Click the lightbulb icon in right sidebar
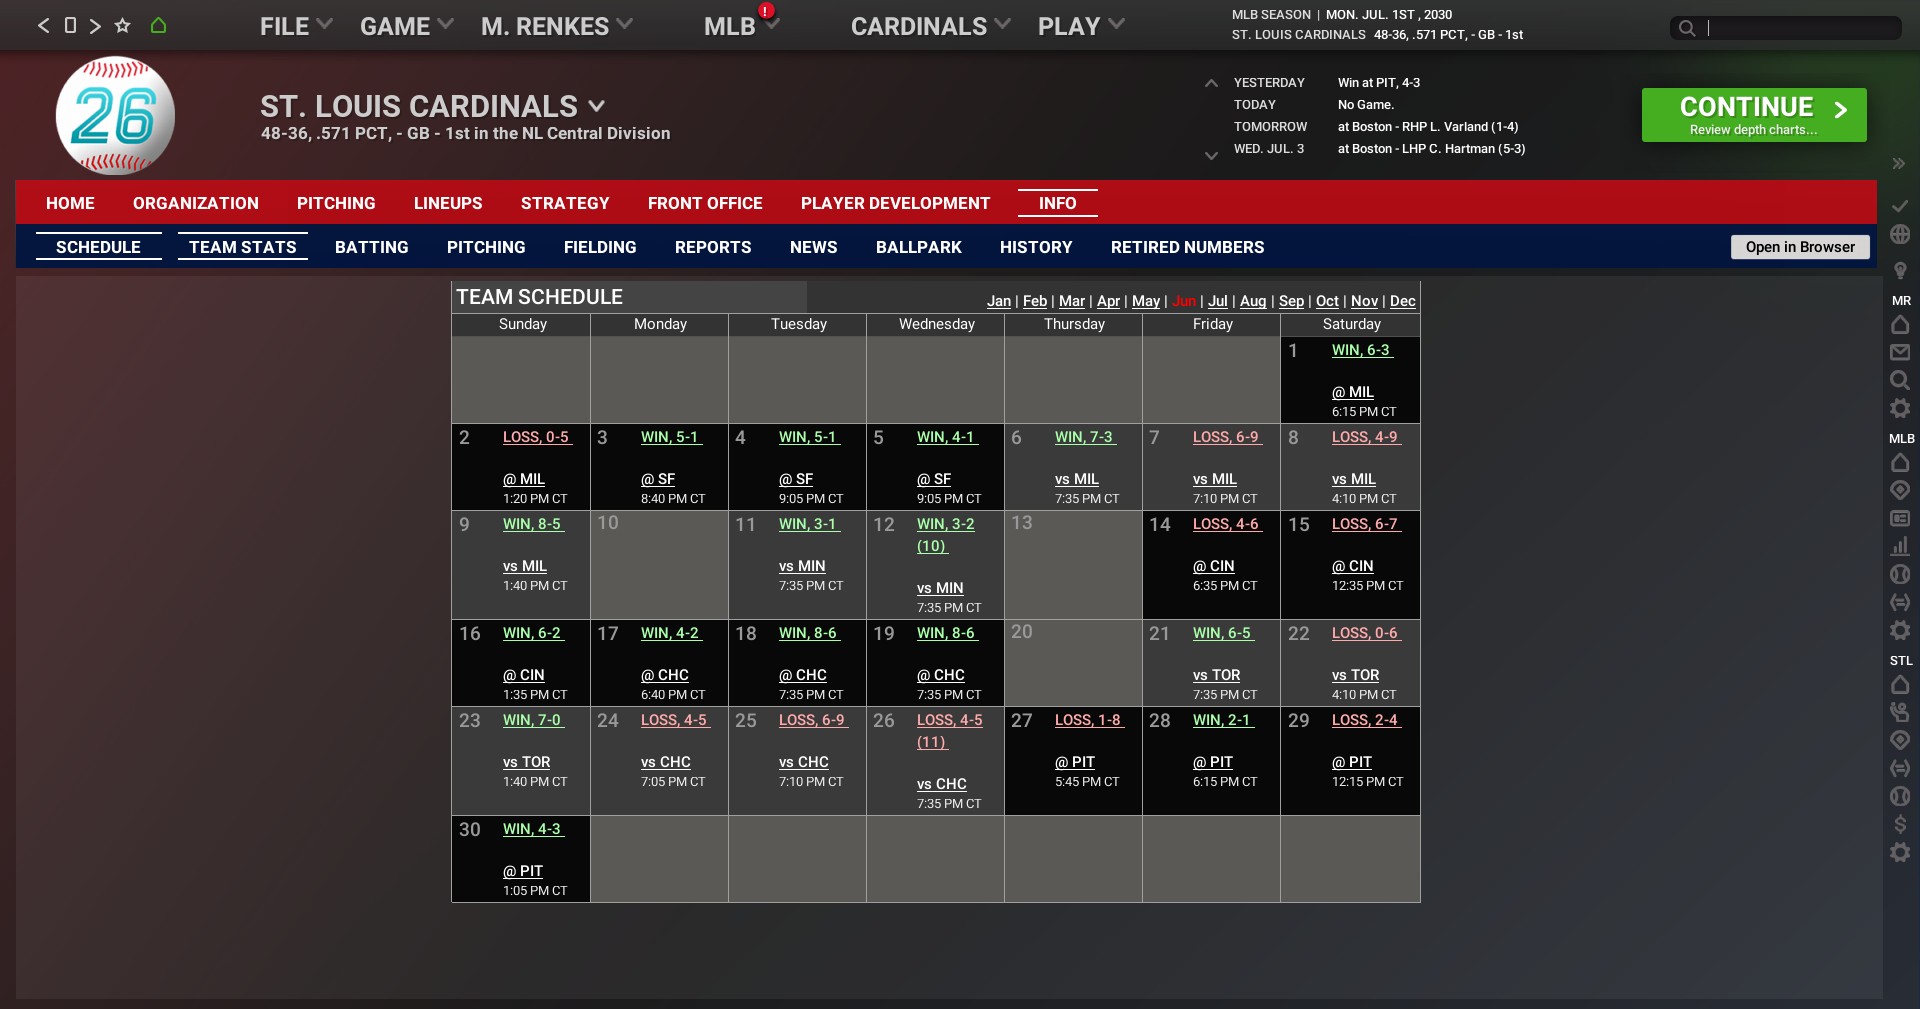This screenshot has width=1920, height=1009. coord(1900,270)
